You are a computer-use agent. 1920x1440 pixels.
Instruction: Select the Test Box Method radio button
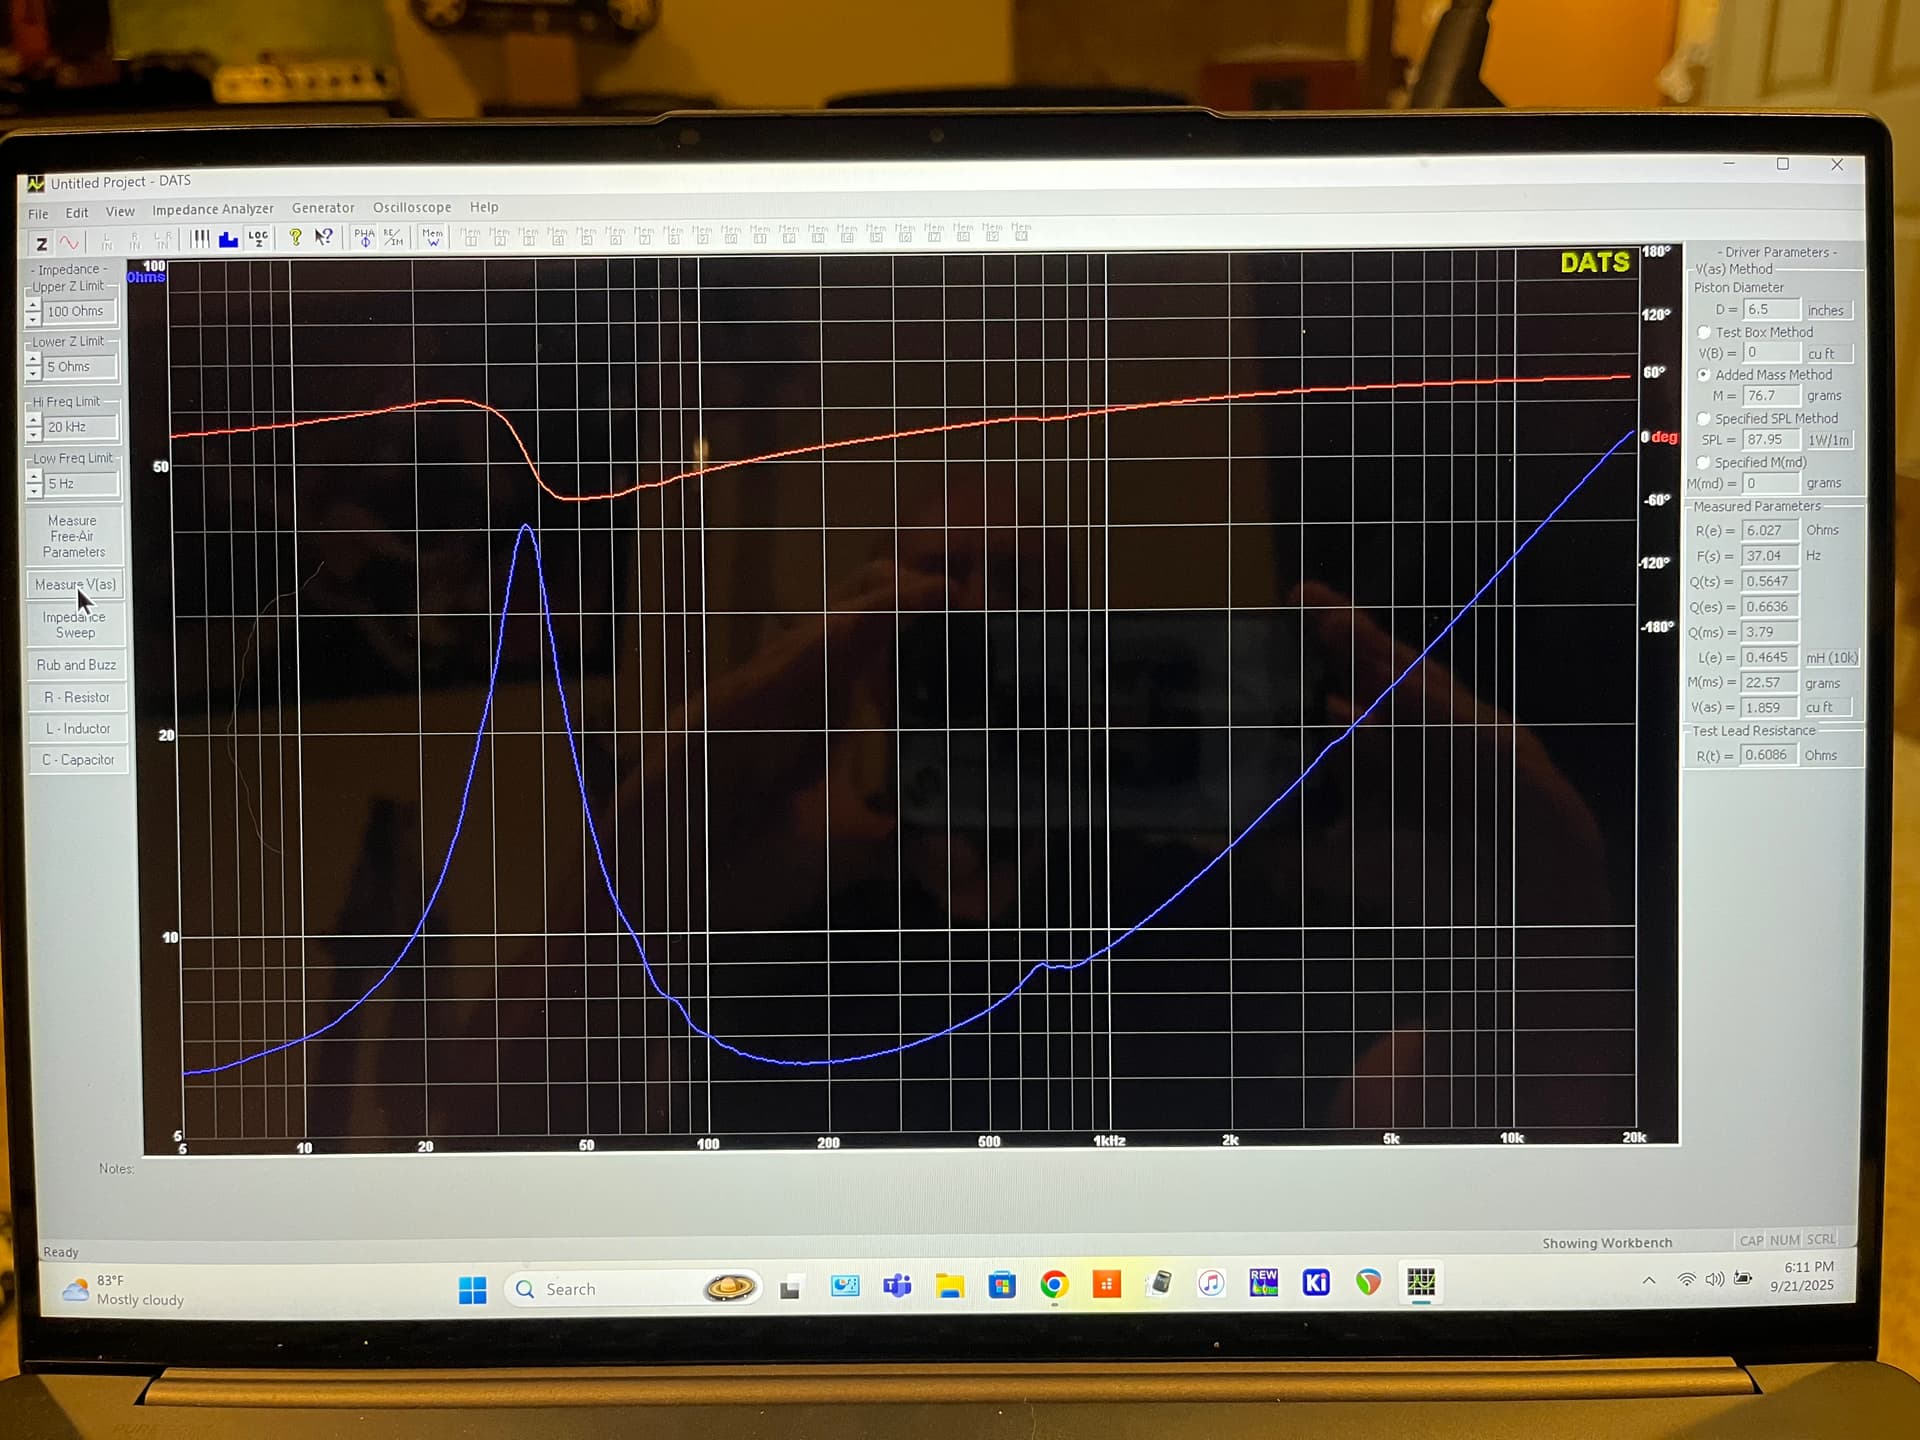pyautogui.click(x=1704, y=332)
